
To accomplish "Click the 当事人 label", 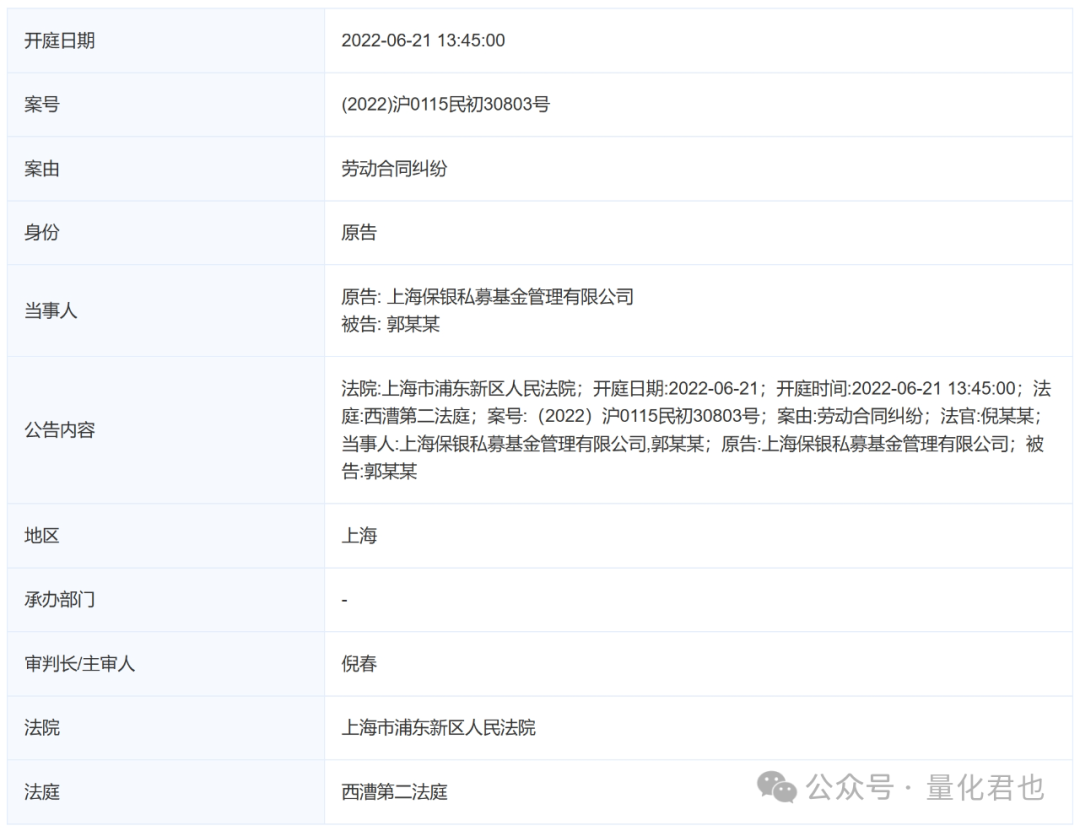I will [51, 311].
